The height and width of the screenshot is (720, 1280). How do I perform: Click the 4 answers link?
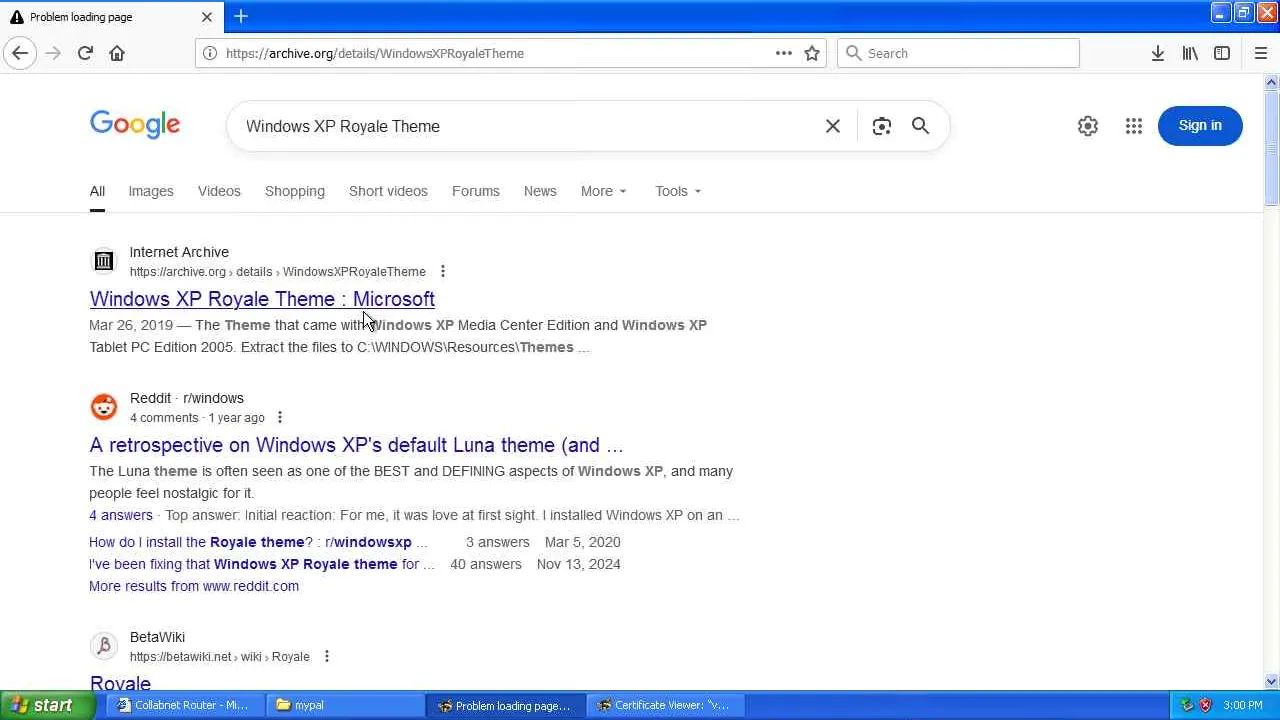121,515
